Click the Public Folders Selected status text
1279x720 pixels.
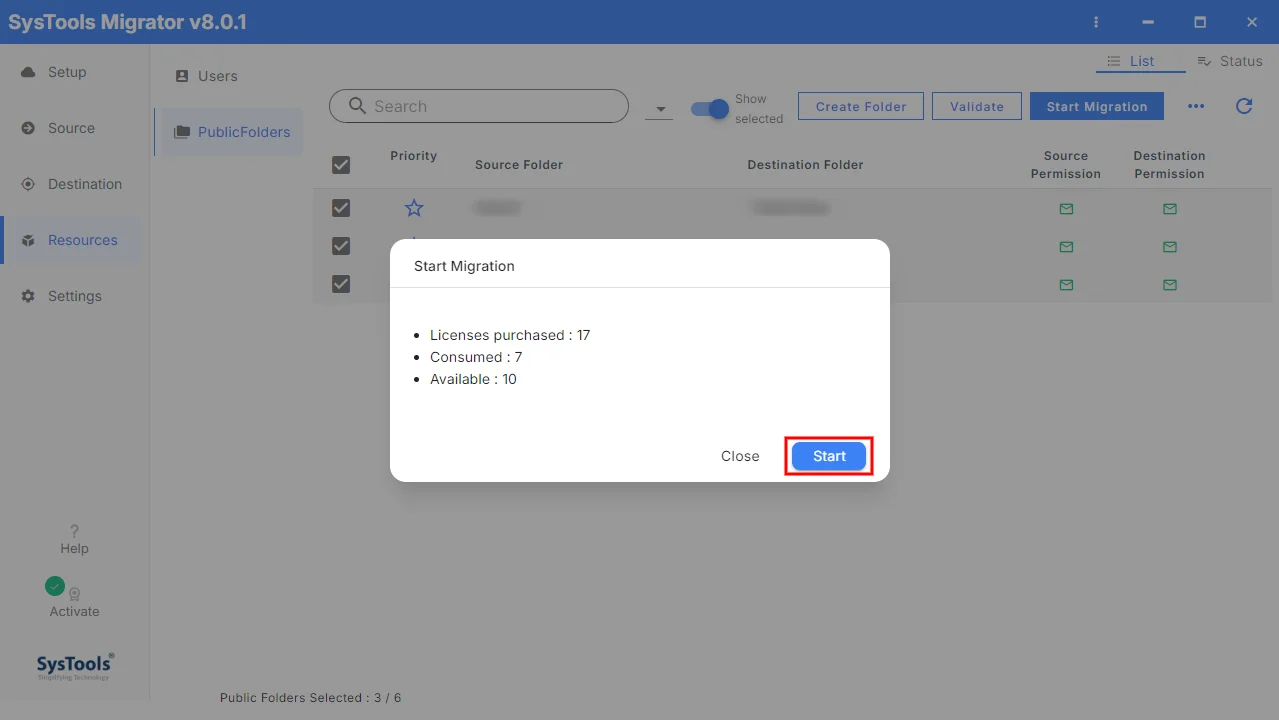[310, 698]
